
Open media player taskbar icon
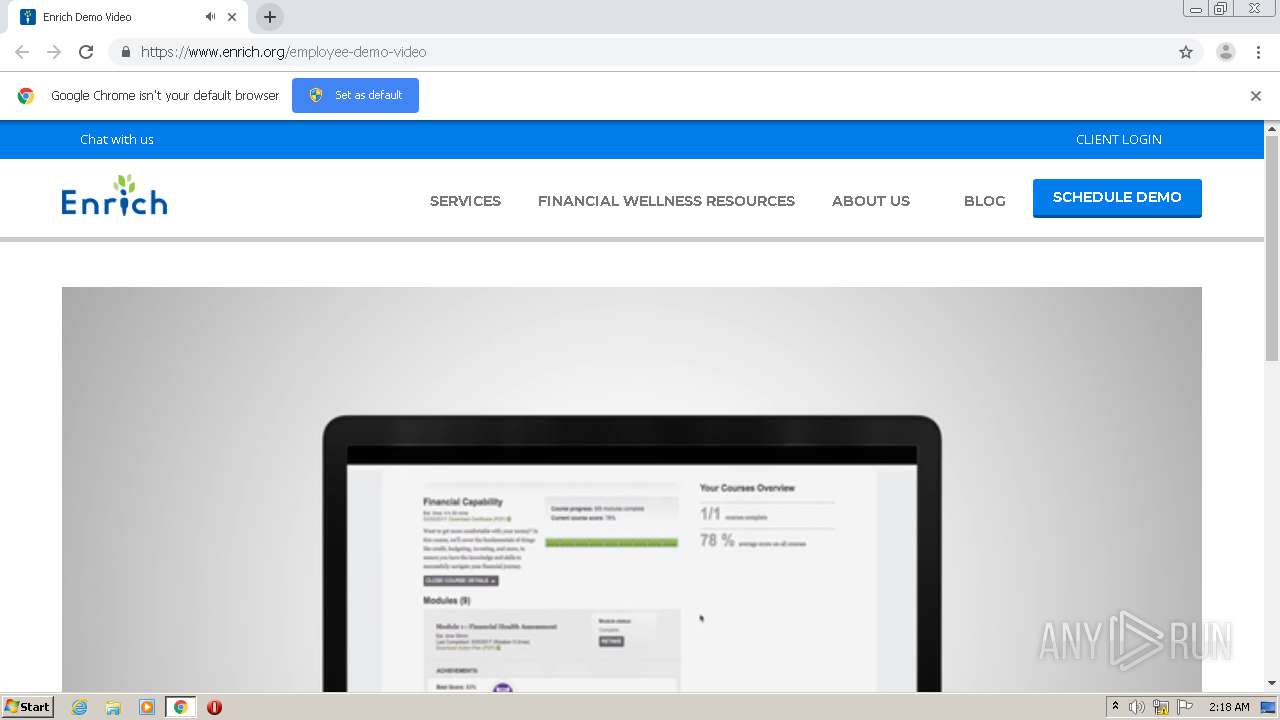(146, 707)
